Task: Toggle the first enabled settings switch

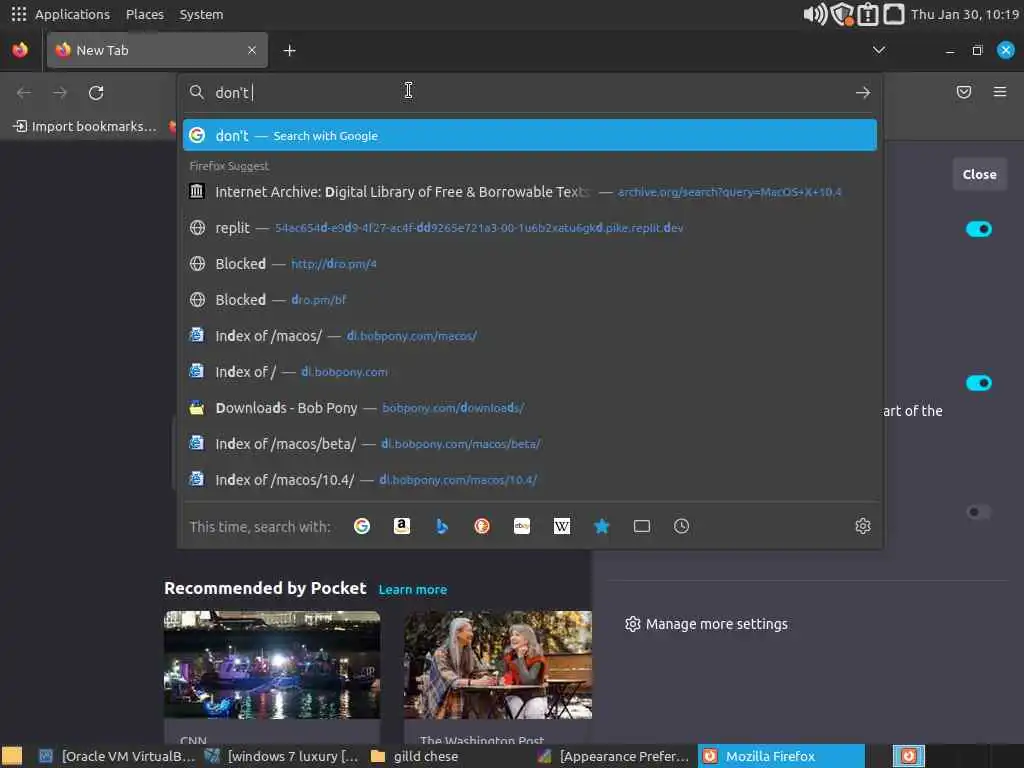Action: click(978, 229)
